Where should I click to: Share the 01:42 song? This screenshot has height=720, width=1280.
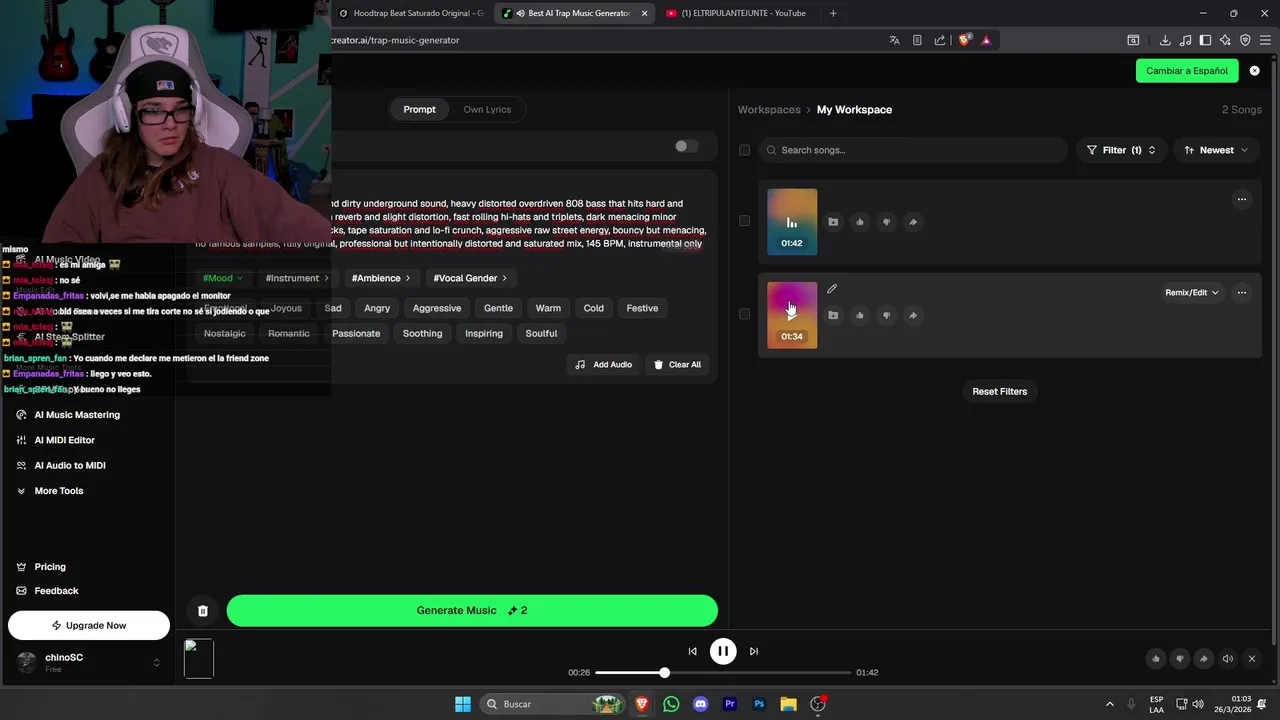pyautogui.click(x=913, y=222)
